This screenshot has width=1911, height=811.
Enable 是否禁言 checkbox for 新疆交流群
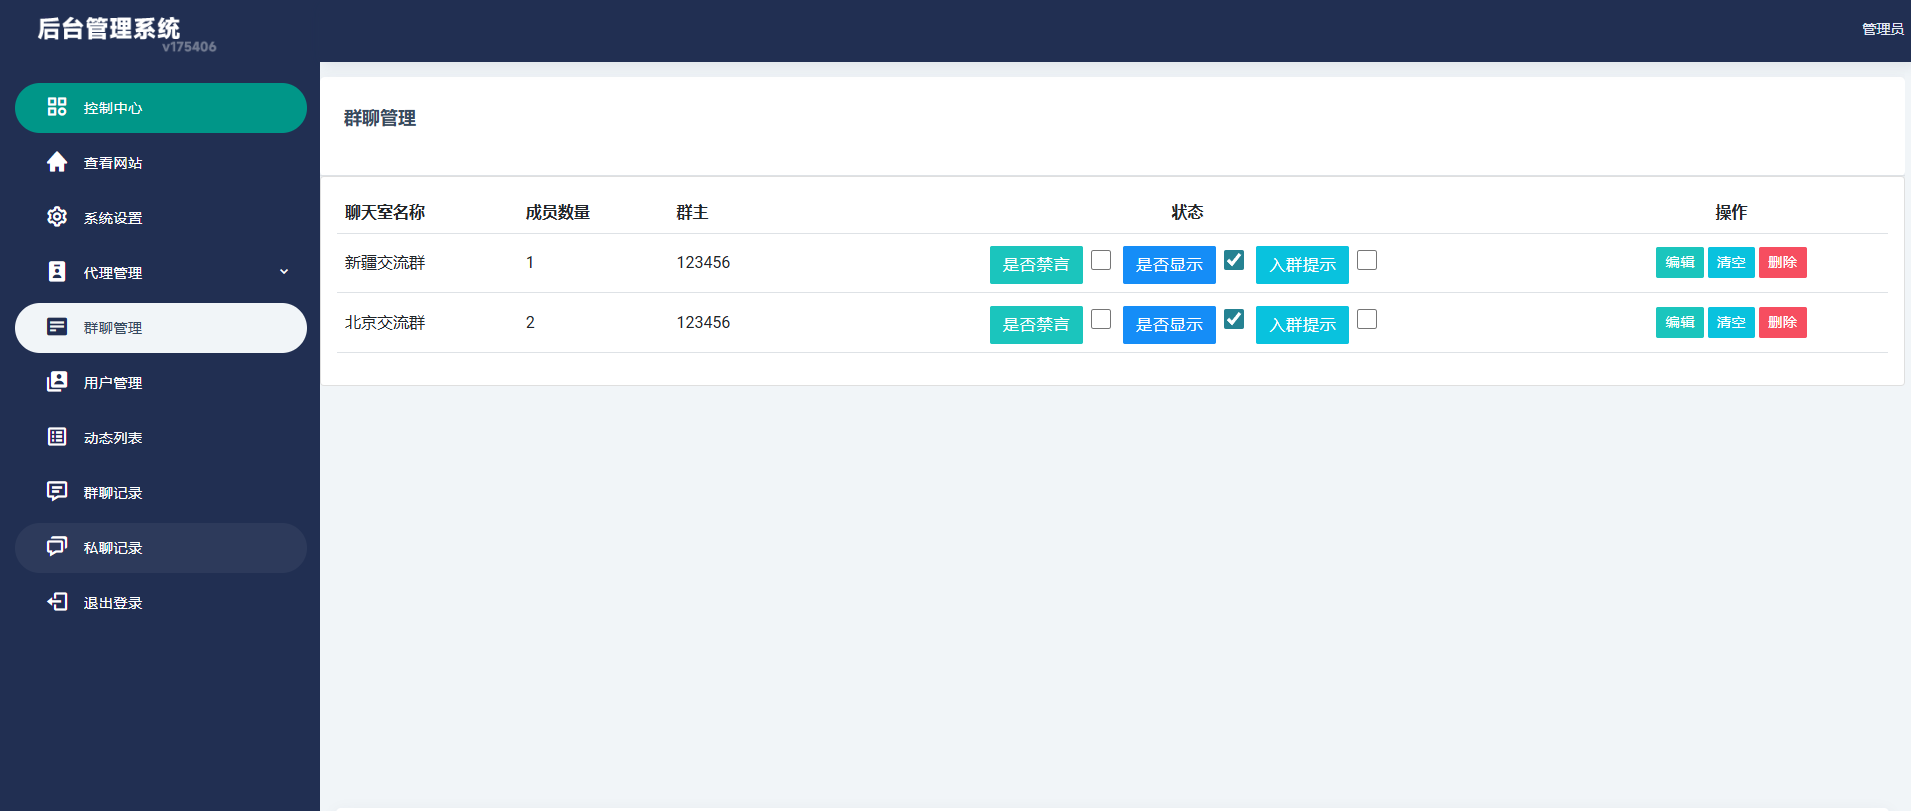tap(1101, 260)
